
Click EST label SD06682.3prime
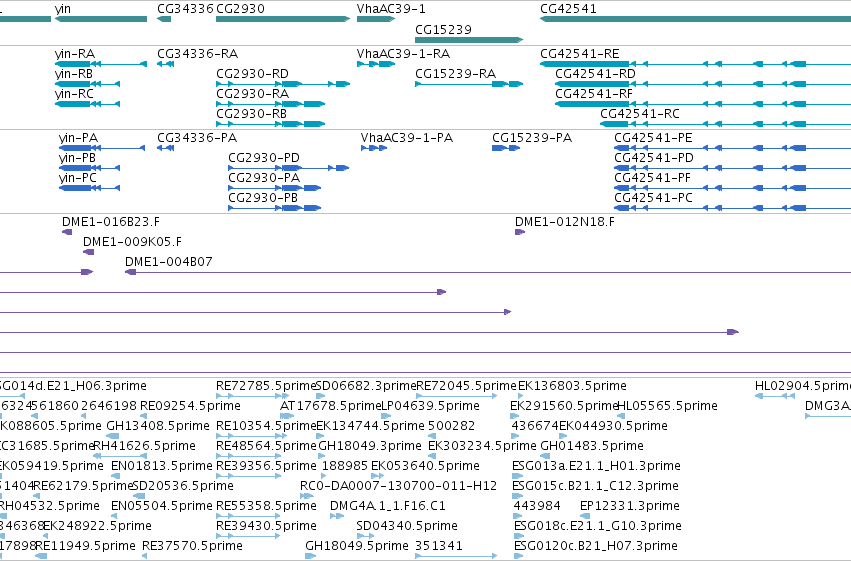[366, 386]
